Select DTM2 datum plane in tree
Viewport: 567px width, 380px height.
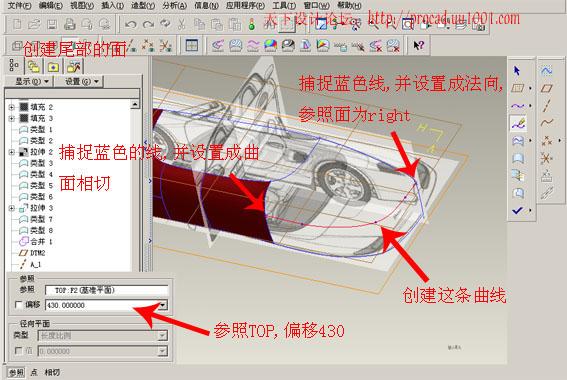click(32, 253)
